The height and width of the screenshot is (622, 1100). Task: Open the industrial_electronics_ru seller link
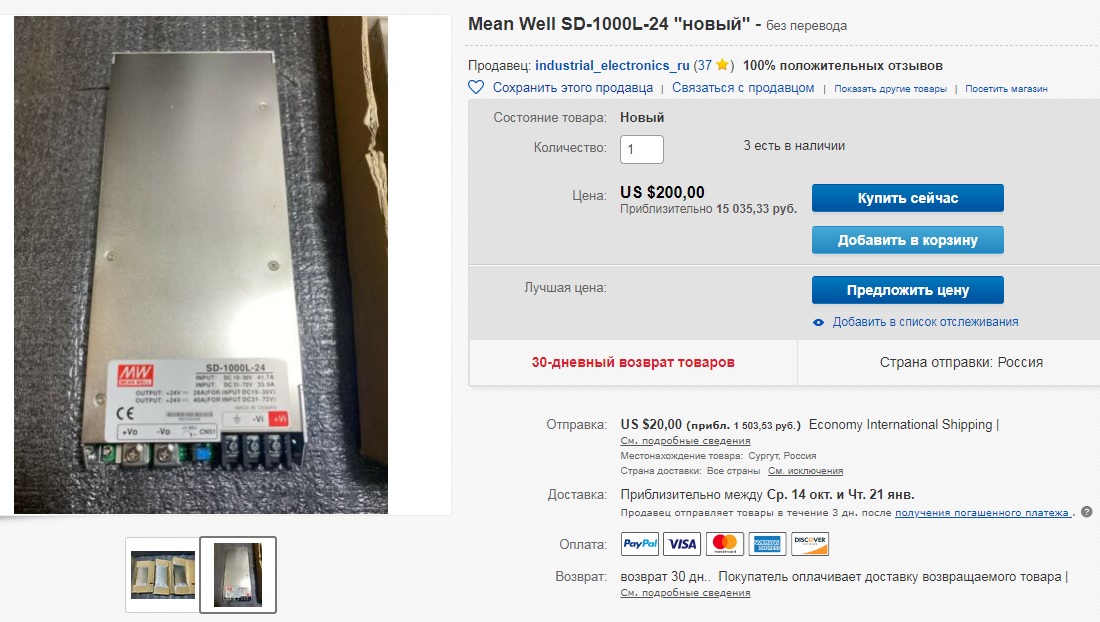(612, 65)
